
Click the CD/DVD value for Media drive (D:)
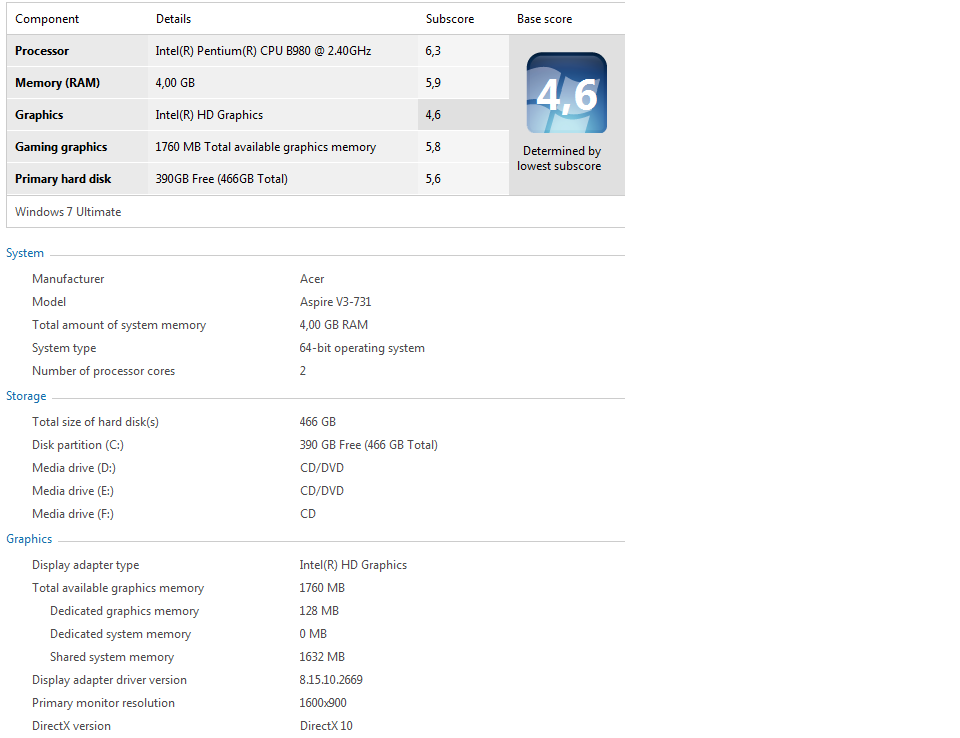(x=322, y=468)
